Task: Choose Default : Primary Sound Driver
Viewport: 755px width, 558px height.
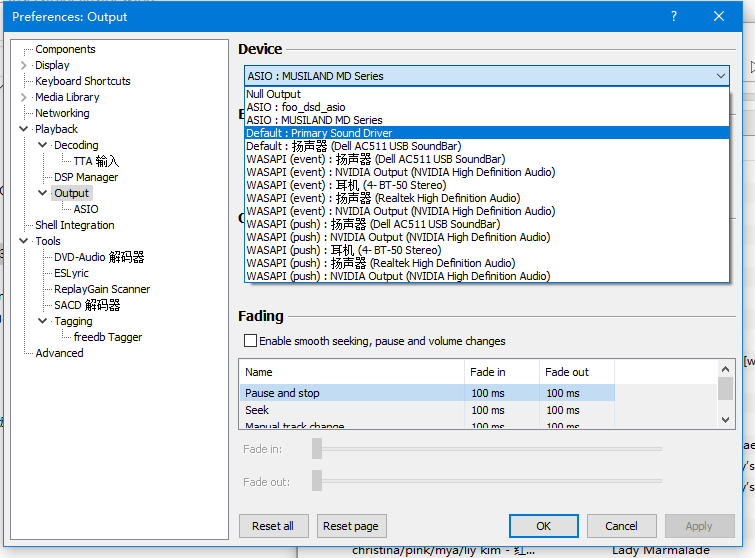Action: pos(319,133)
